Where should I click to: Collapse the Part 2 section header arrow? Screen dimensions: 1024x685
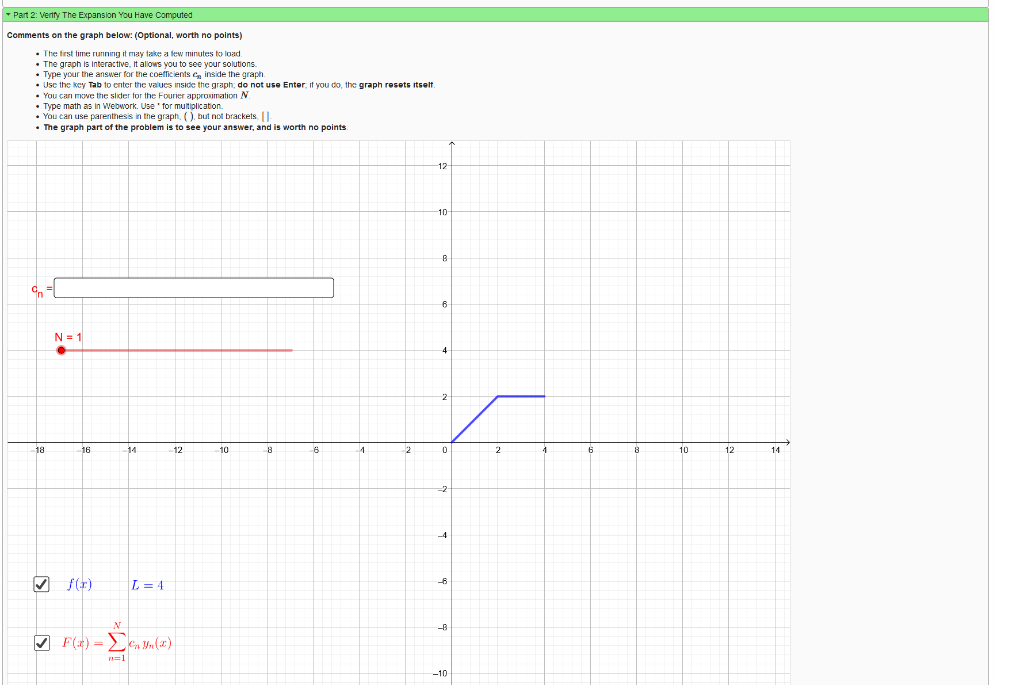click(x=8, y=14)
